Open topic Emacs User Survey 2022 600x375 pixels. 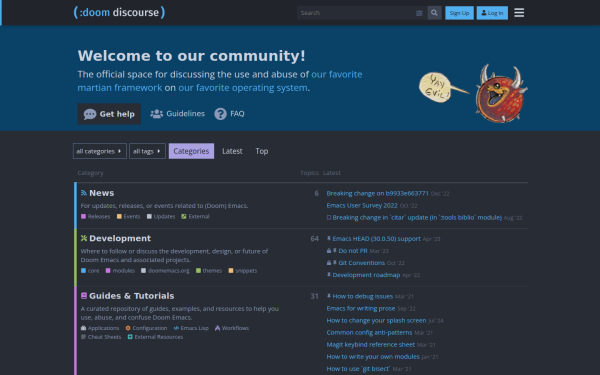click(362, 205)
